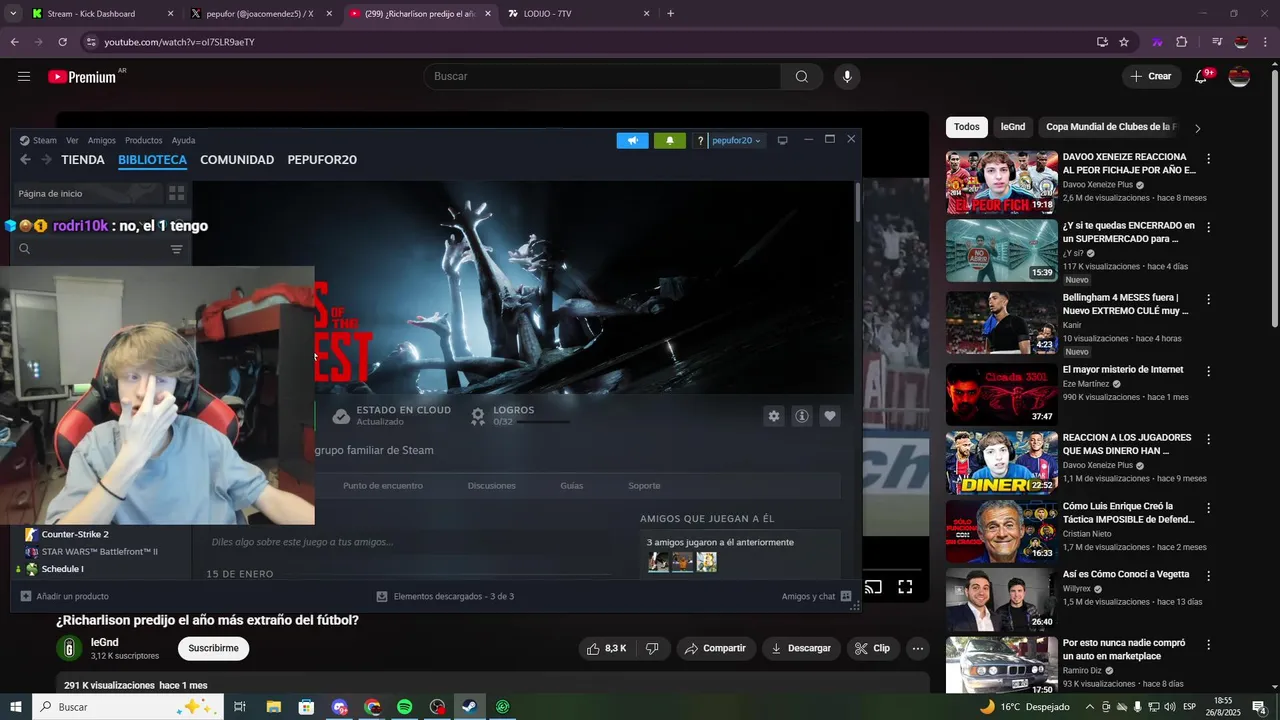Select Counter-Strike 2 in Steam library
1280x720 pixels.
75,535
